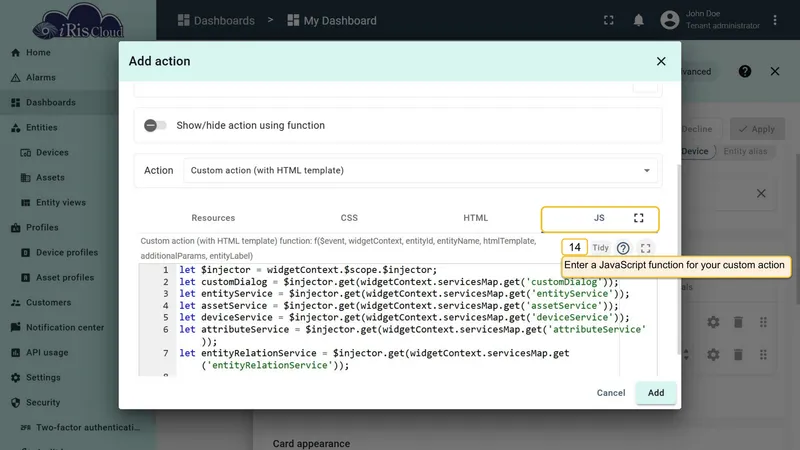This screenshot has height=450, width=800.
Task: Click the Tidy button
Action: click(601, 247)
